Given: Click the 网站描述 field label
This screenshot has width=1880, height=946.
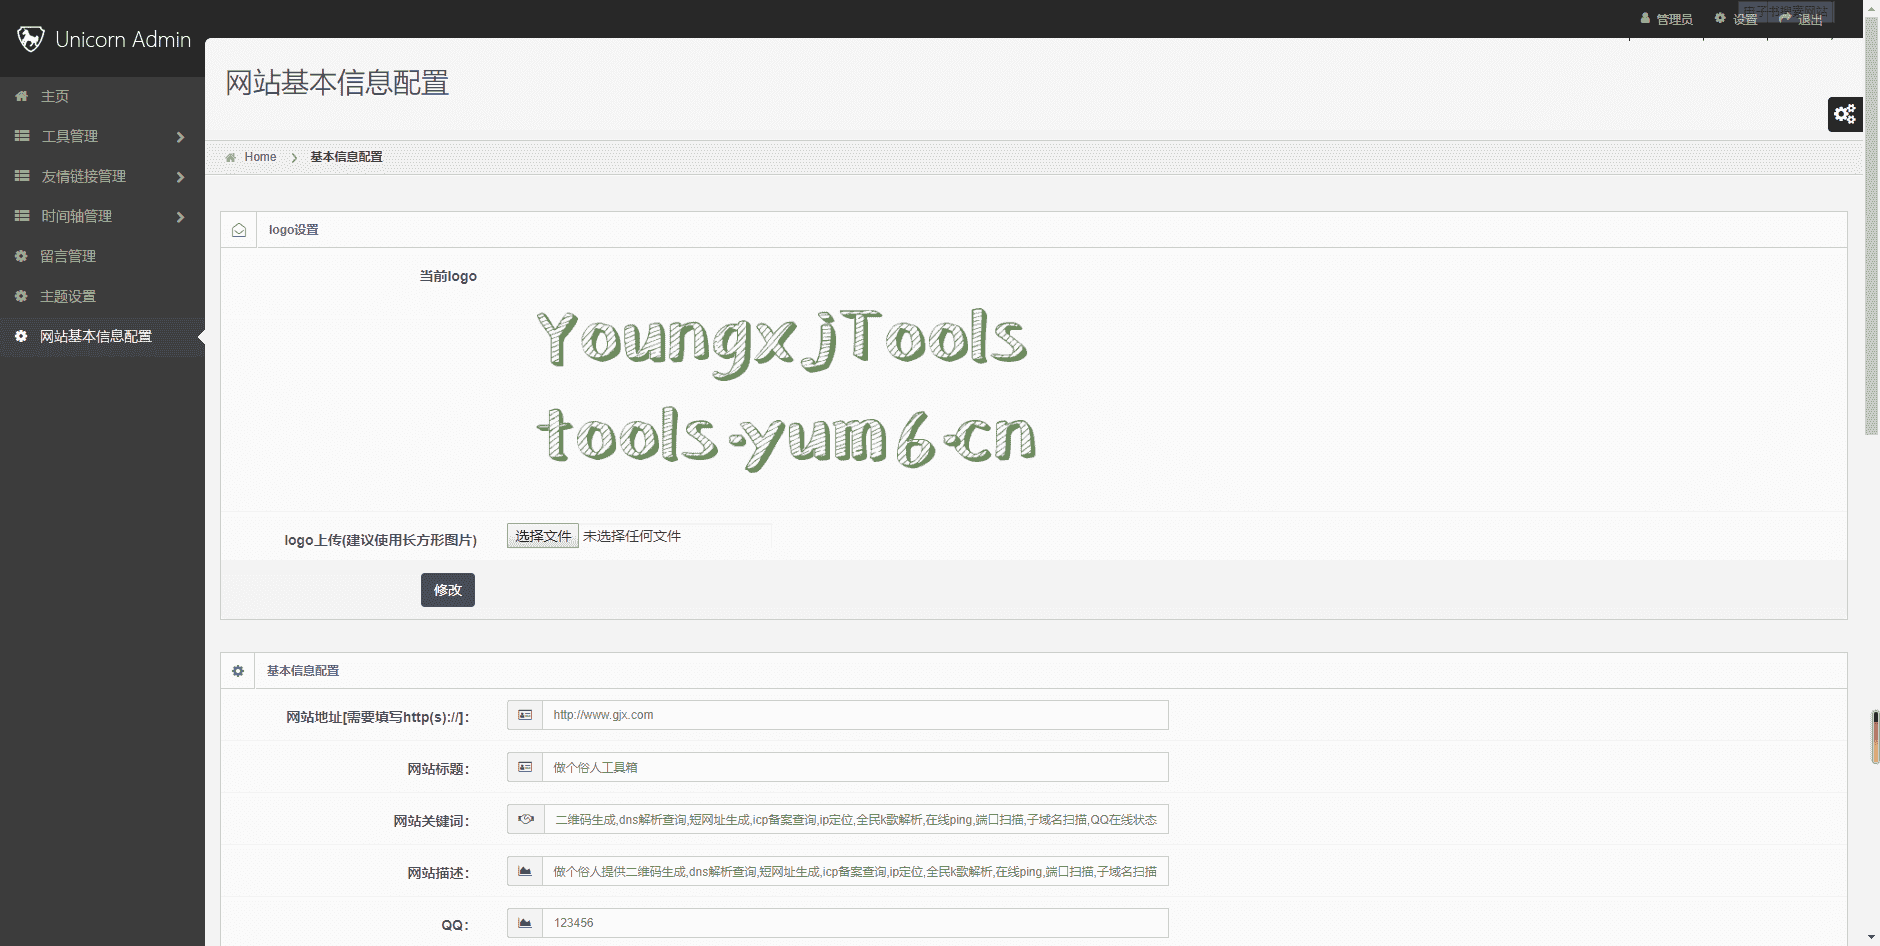Looking at the screenshot, I should pyautogui.click(x=438, y=873).
